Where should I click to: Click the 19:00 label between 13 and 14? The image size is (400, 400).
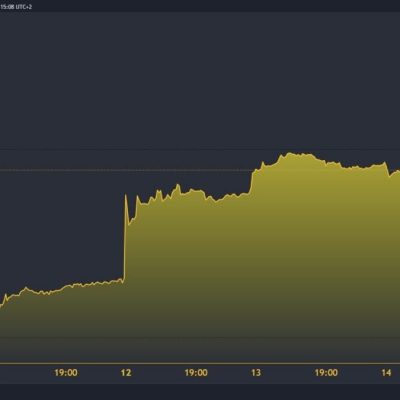(326, 372)
